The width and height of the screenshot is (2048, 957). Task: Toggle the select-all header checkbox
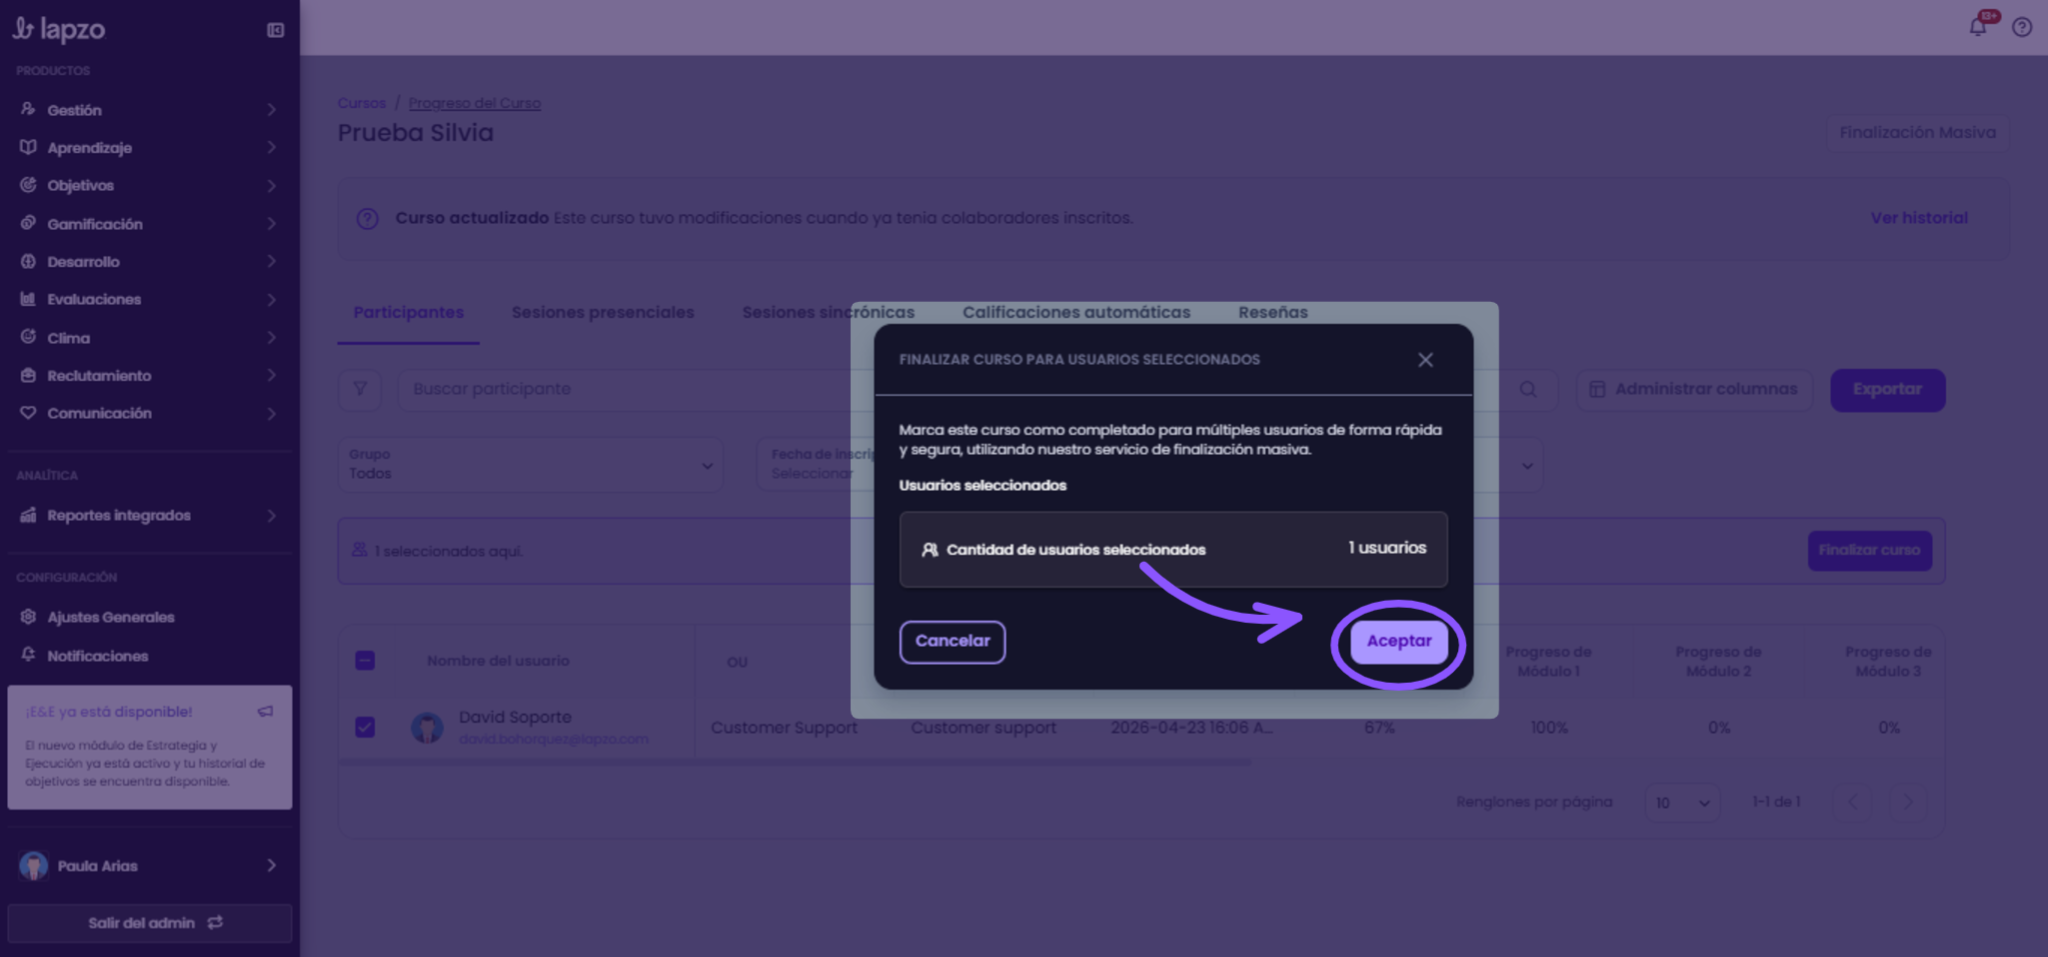coord(365,660)
